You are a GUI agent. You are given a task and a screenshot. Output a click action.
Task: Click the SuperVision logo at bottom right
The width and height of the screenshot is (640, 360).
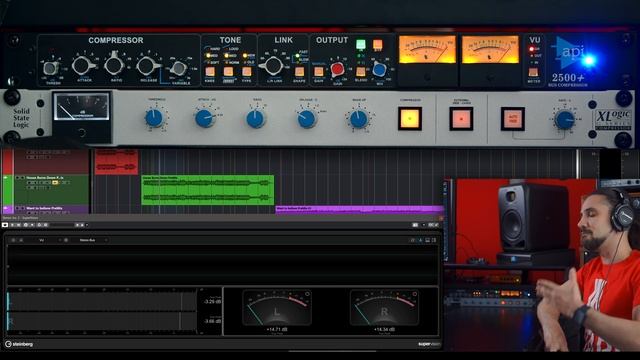429,344
